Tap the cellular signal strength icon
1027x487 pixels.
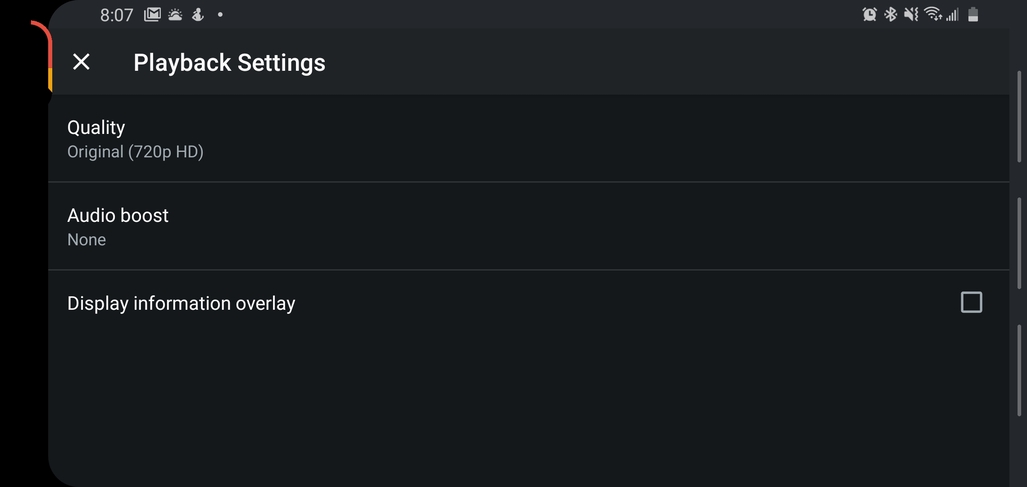coord(952,15)
